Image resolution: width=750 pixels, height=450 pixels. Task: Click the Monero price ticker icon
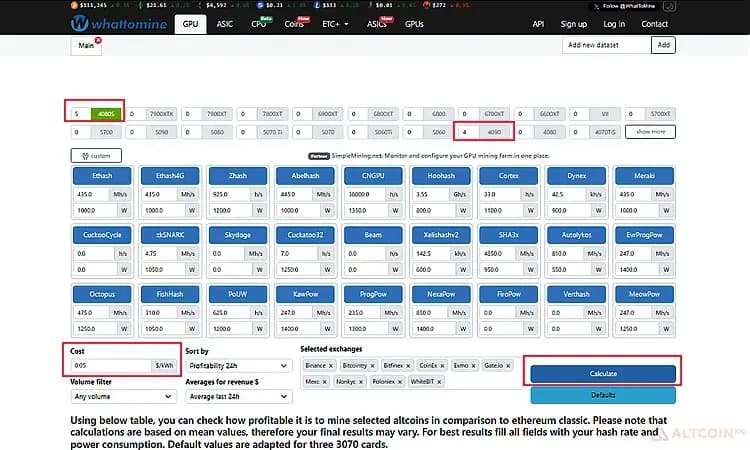(426, 5)
